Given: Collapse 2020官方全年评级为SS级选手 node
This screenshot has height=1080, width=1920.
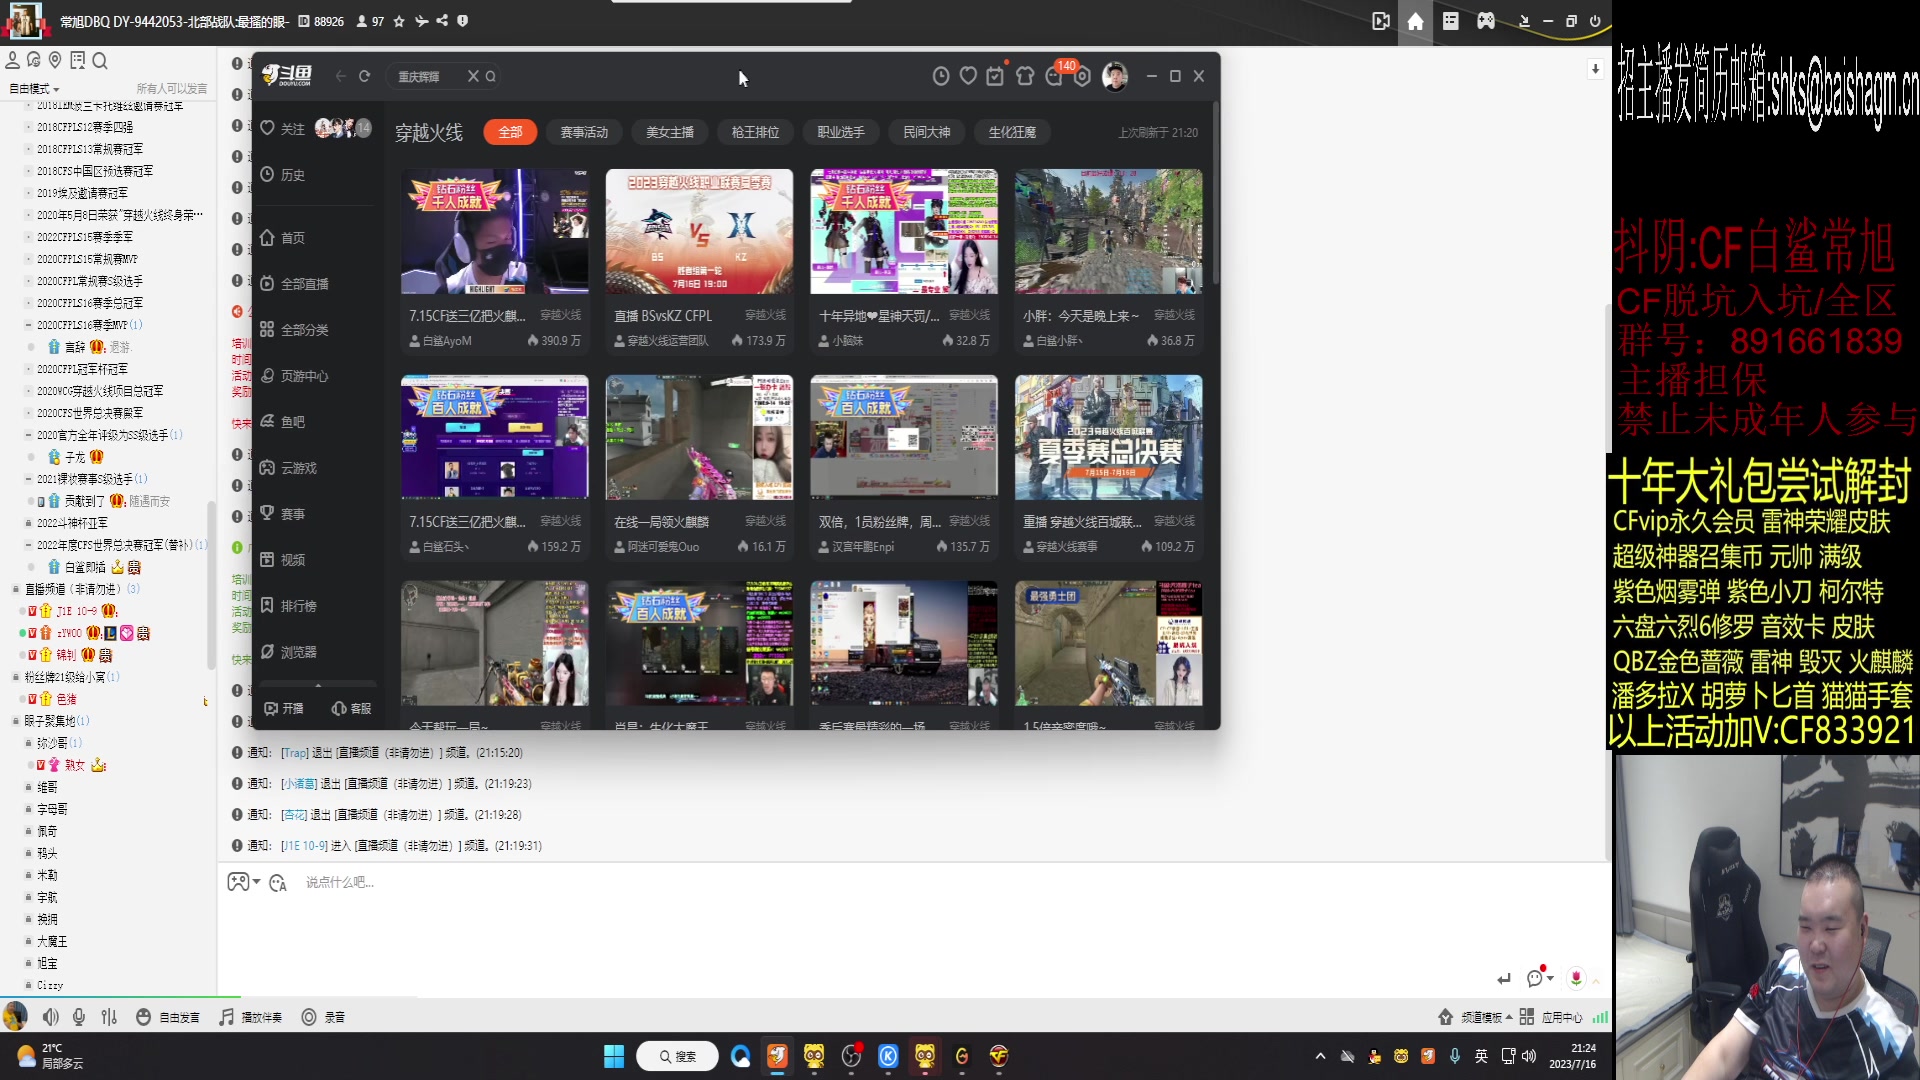Looking at the screenshot, I should point(28,435).
